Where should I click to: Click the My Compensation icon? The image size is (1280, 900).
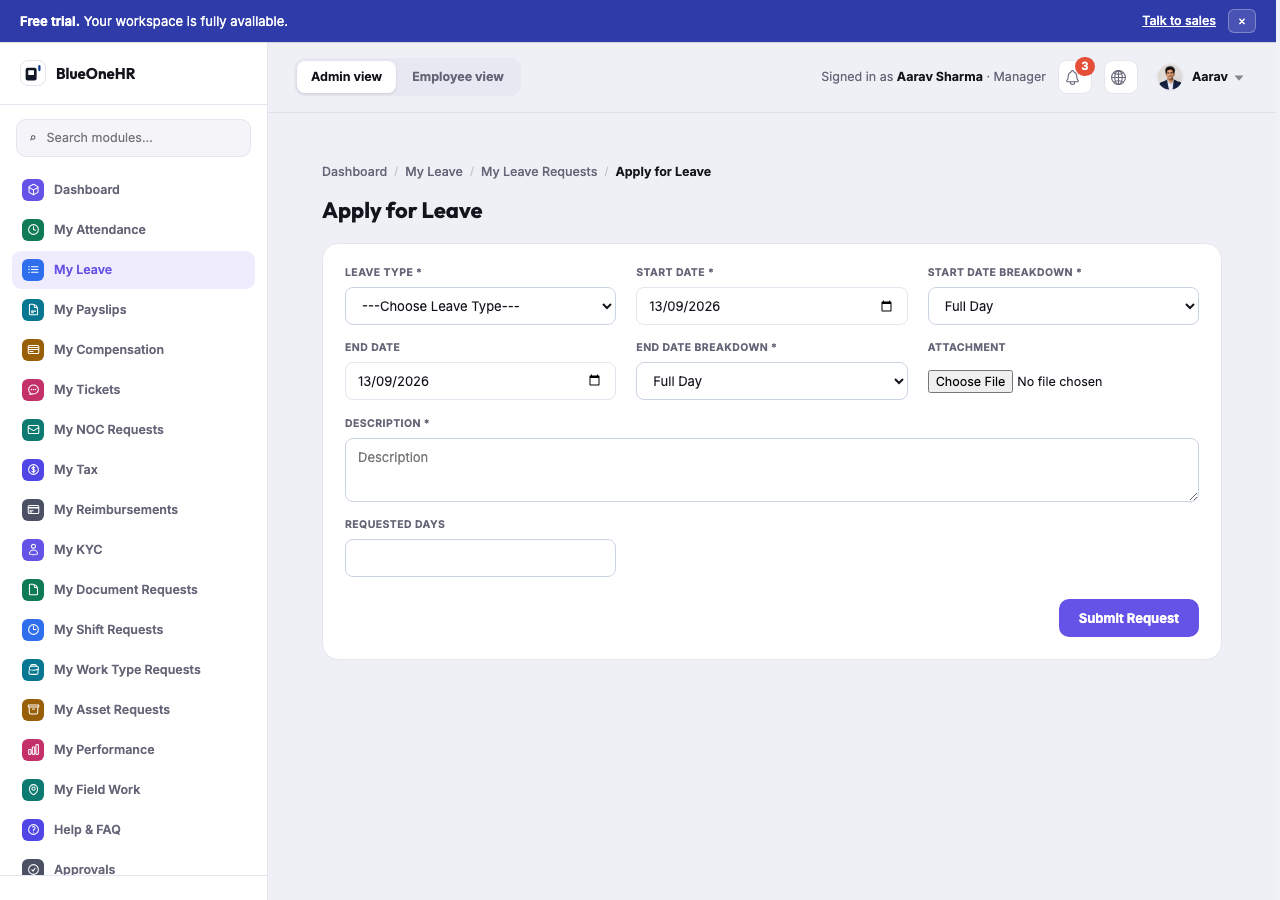coord(33,350)
